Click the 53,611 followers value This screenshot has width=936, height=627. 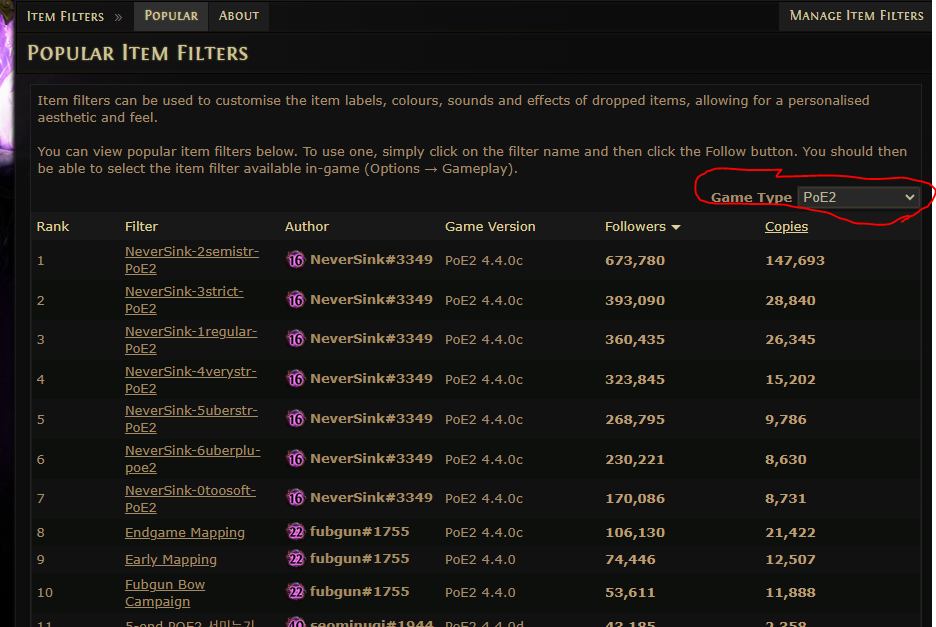(x=630, y=593)
